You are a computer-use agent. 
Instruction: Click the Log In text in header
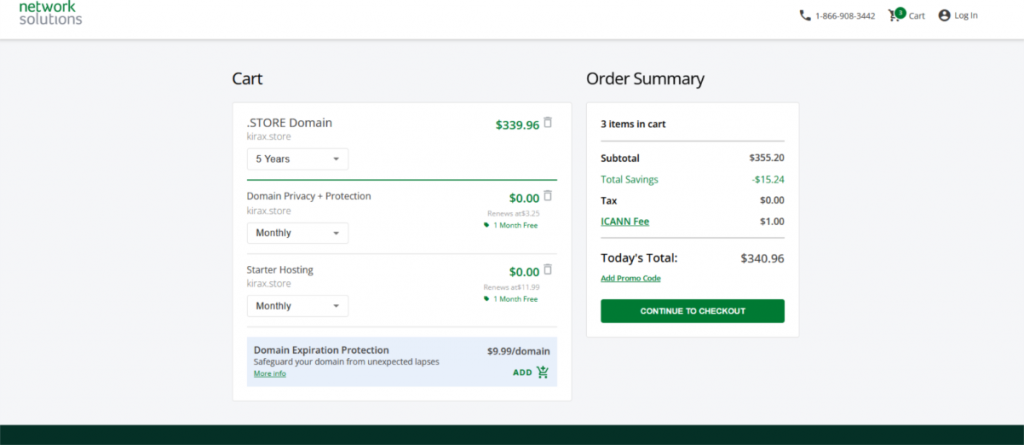(966, 16)
